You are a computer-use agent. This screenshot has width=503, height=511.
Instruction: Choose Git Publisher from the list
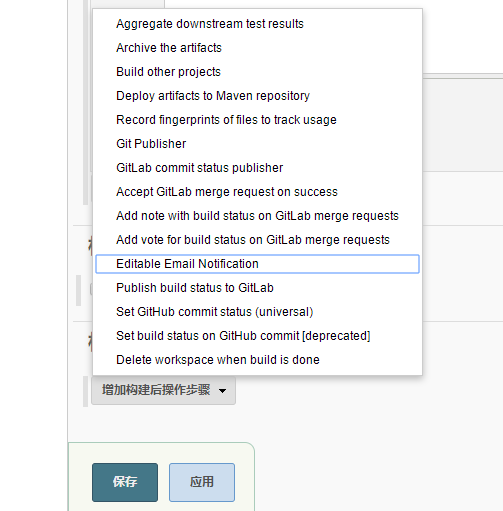click(x=257, y=144)
